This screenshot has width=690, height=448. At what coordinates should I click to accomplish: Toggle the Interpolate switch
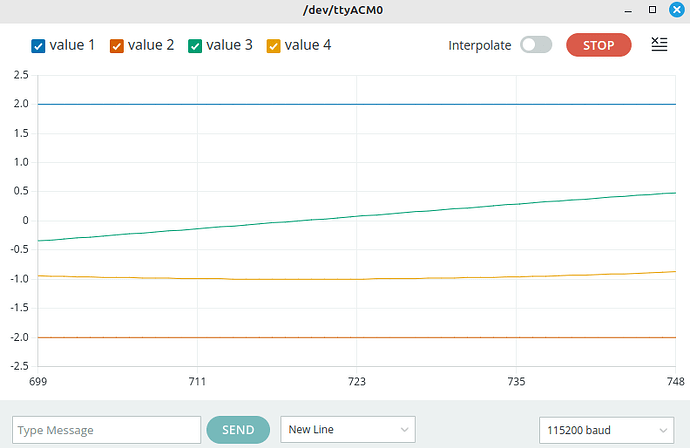[x=536, y=45]
